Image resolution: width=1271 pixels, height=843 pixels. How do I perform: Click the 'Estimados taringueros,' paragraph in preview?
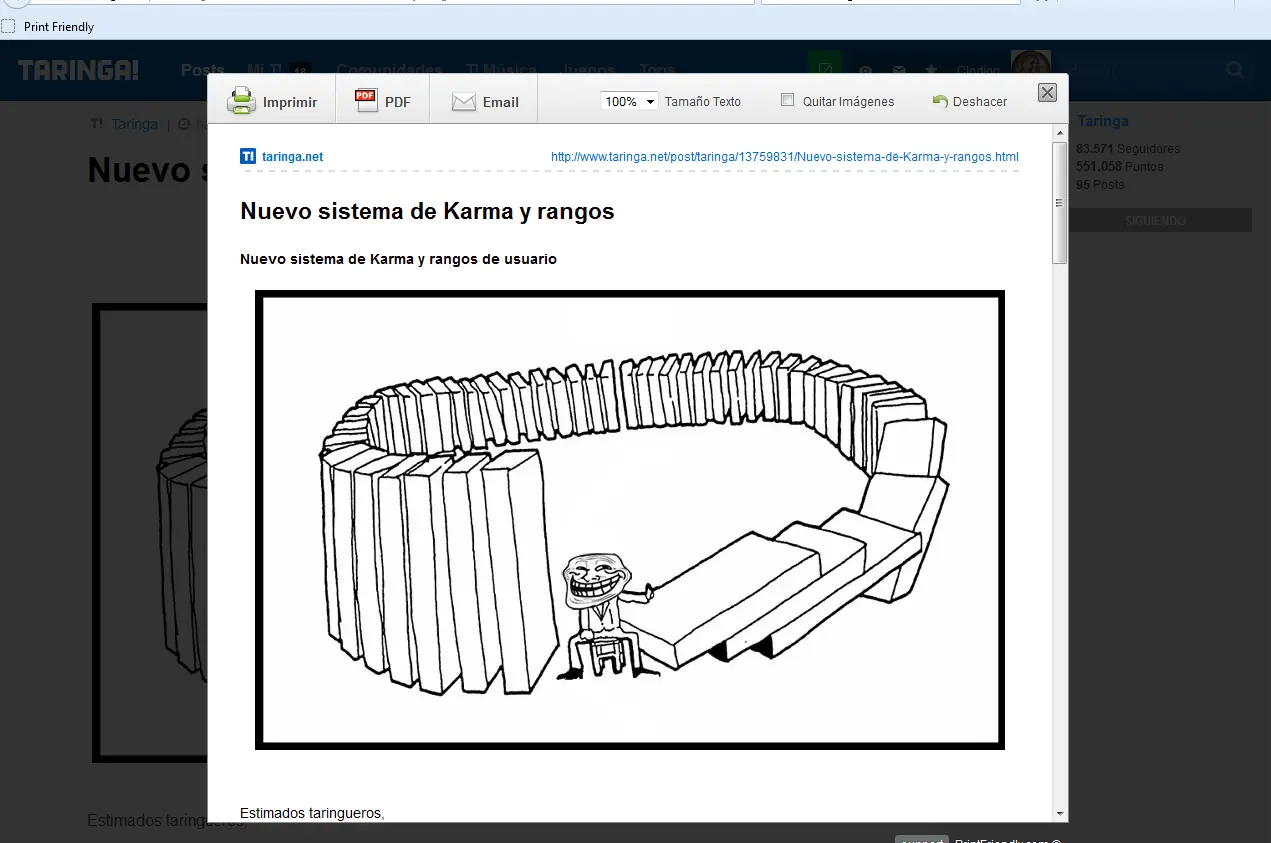click(312, 813)
